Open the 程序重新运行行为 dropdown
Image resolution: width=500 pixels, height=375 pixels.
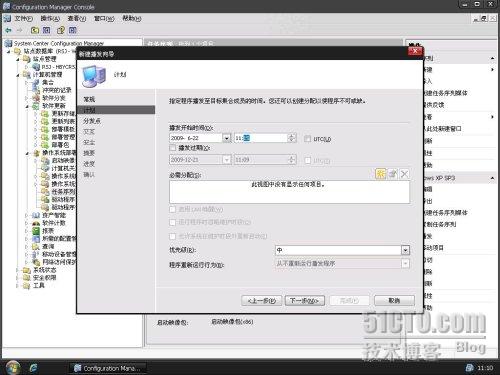405,264
